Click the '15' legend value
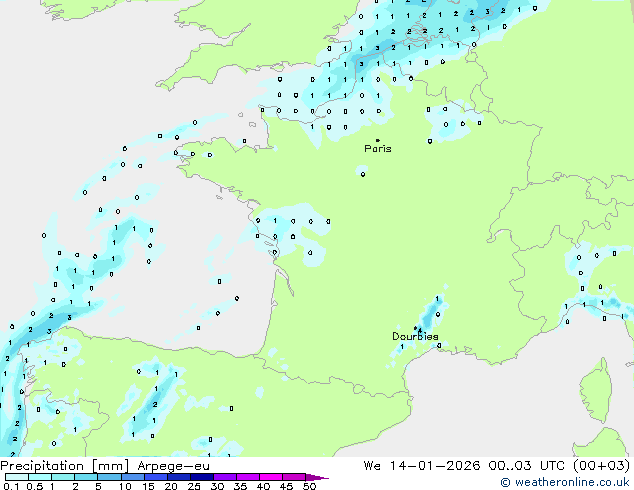634x490 pixels. tap(148, 486)
